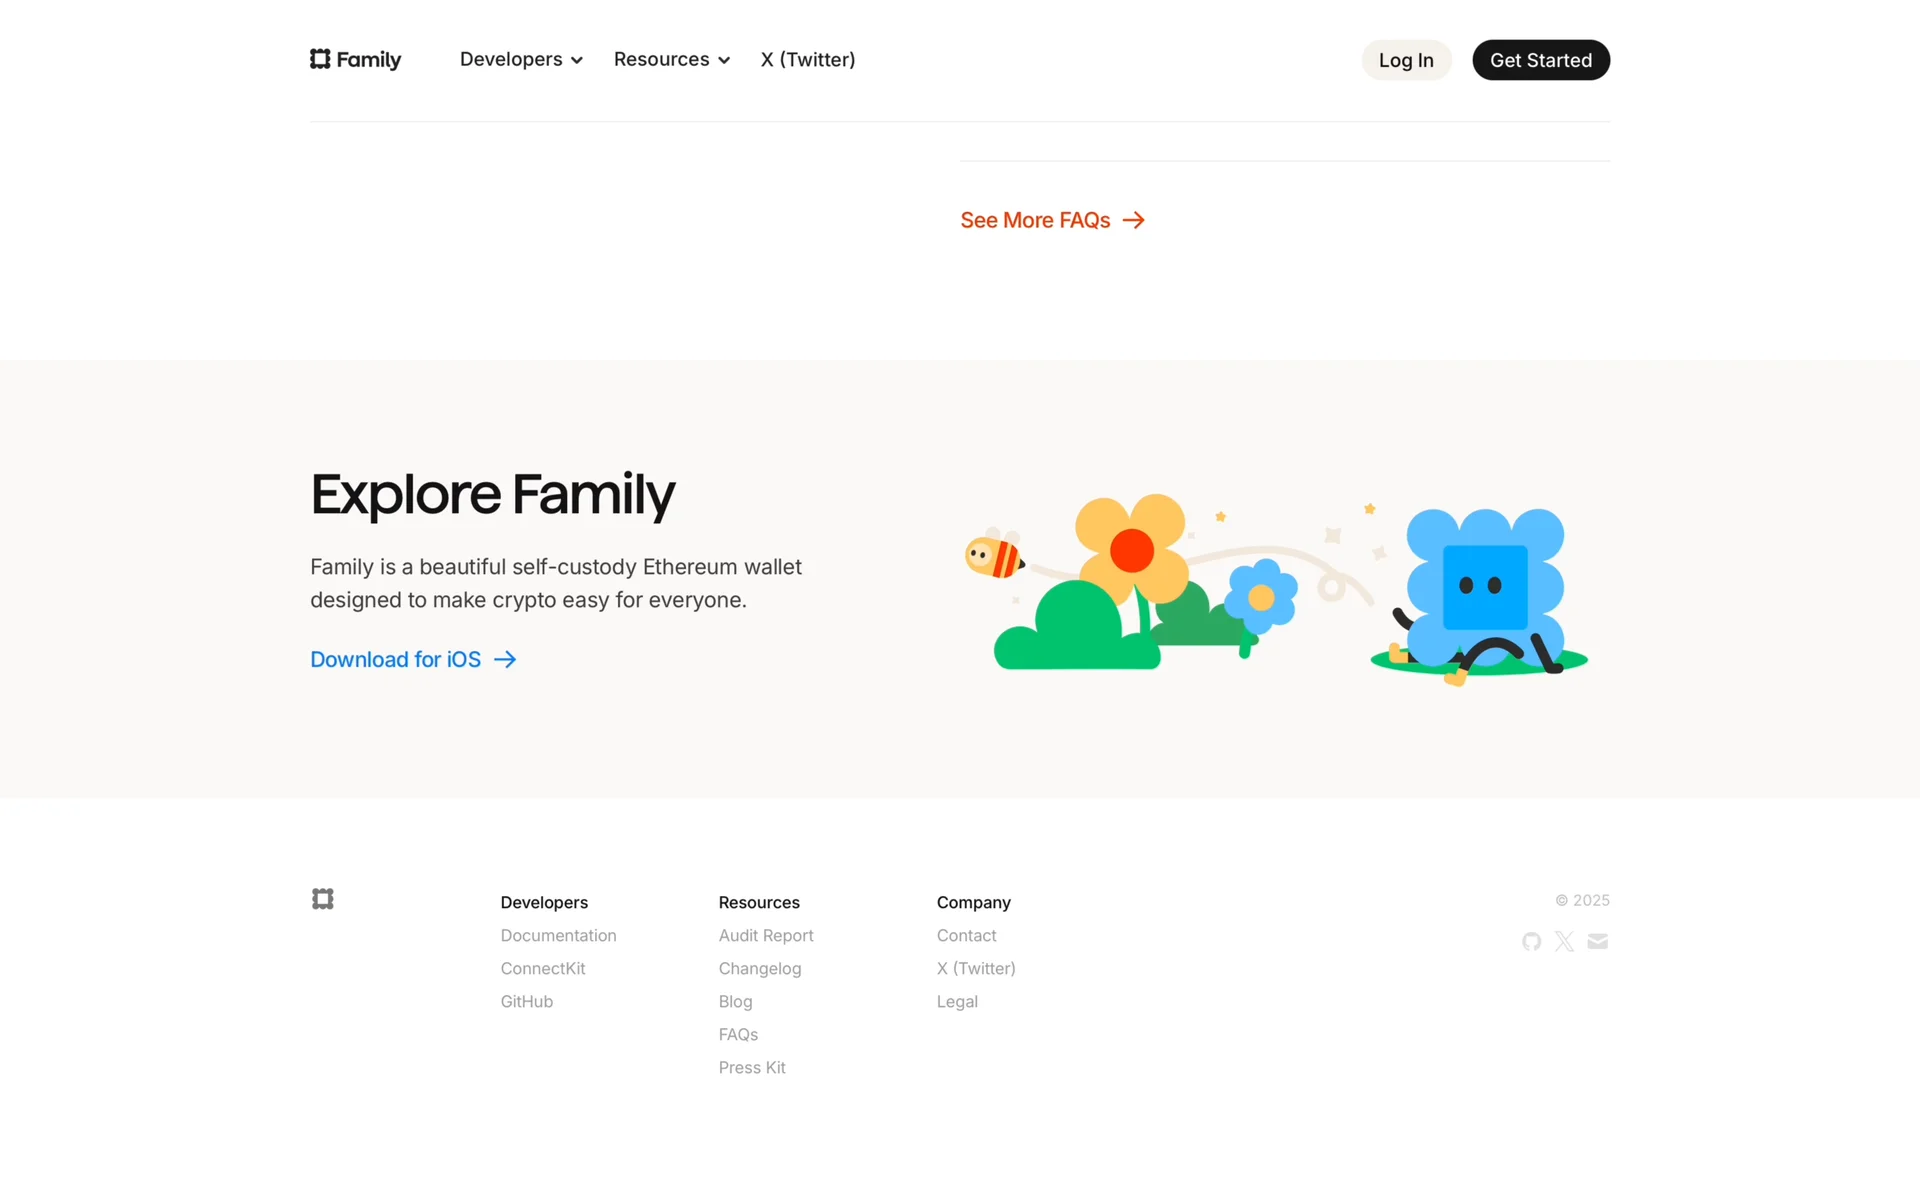Click the Family logo in header
The image size is (1920, 1200).
[x=355, y=60]
